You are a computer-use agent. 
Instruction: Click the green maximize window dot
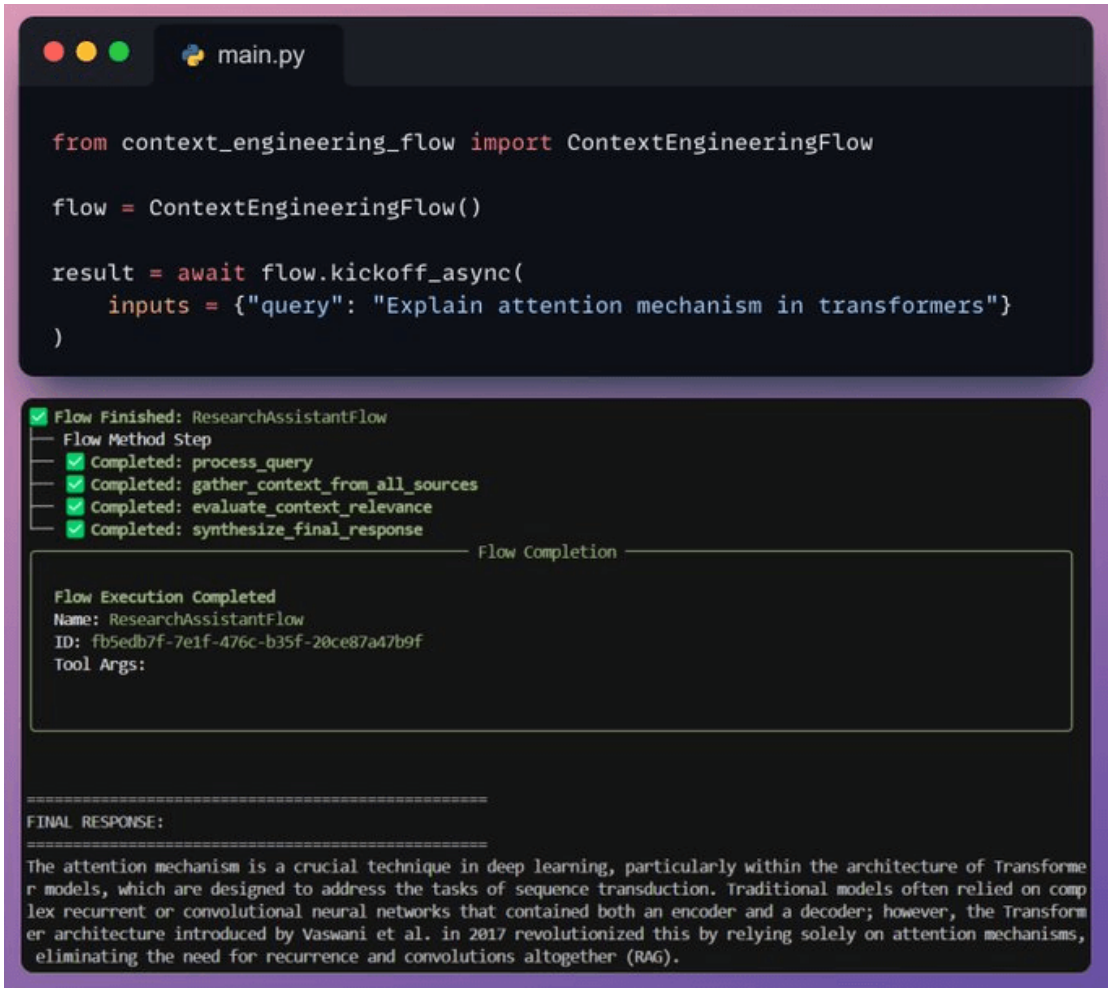pyautogui.click(x=119, y=52)
